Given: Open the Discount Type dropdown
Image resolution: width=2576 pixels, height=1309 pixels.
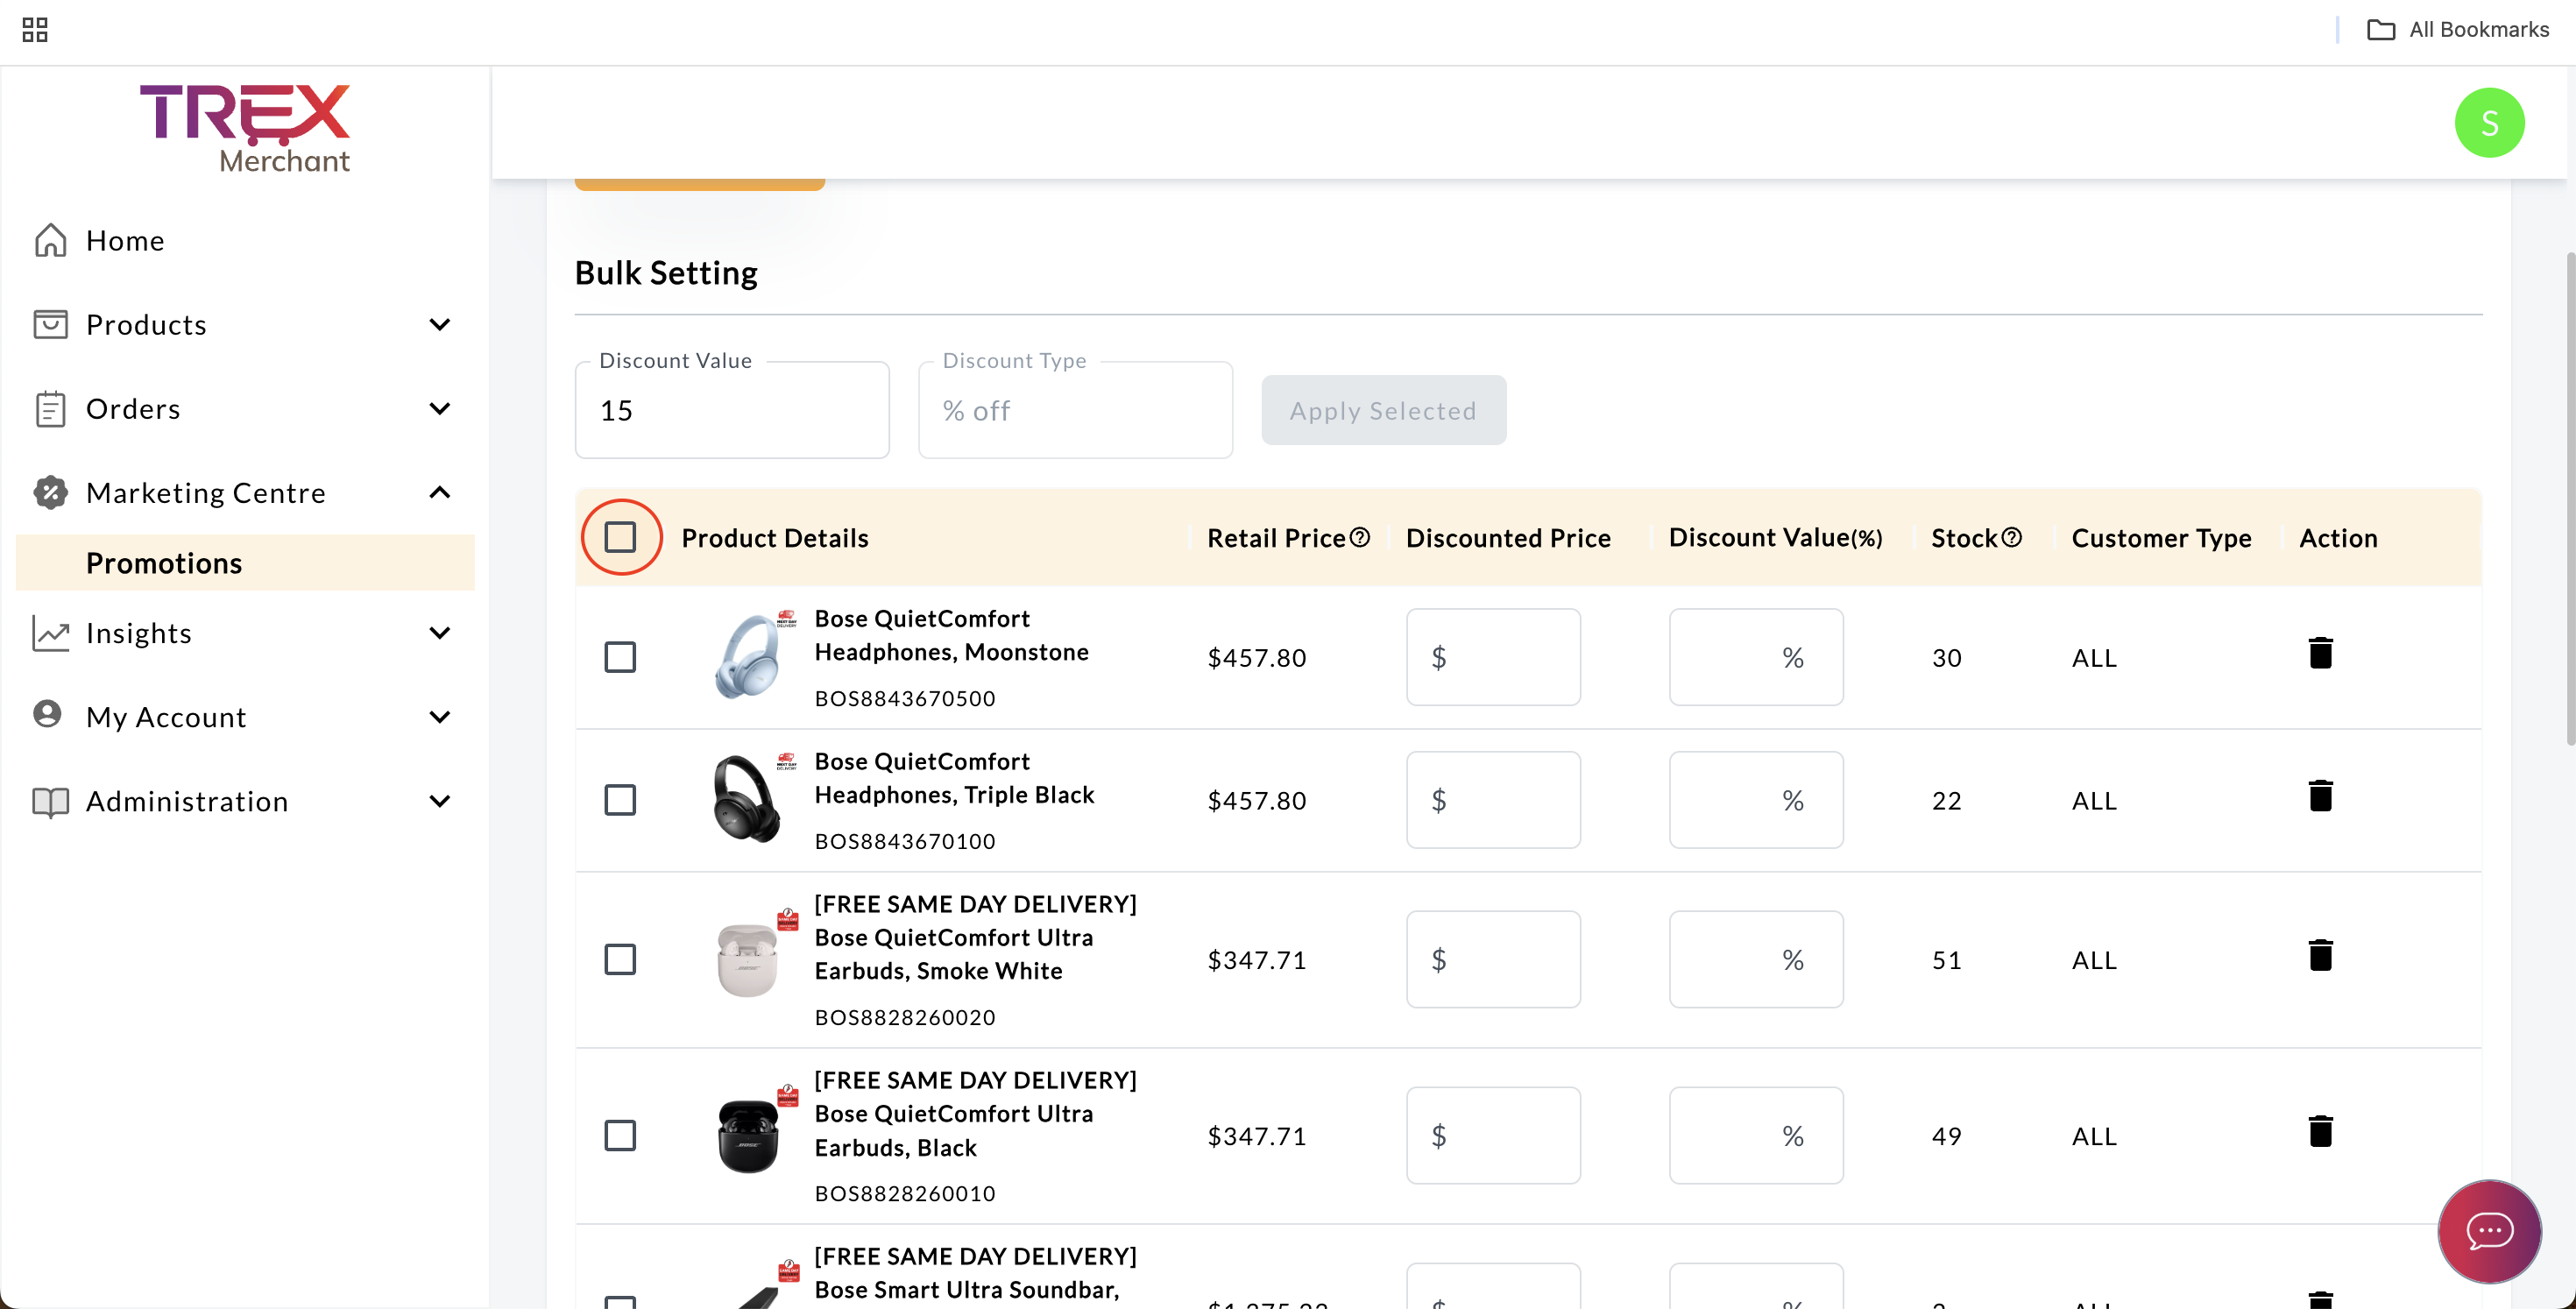Looking at the screenshot, I should tap(1075, 410).
